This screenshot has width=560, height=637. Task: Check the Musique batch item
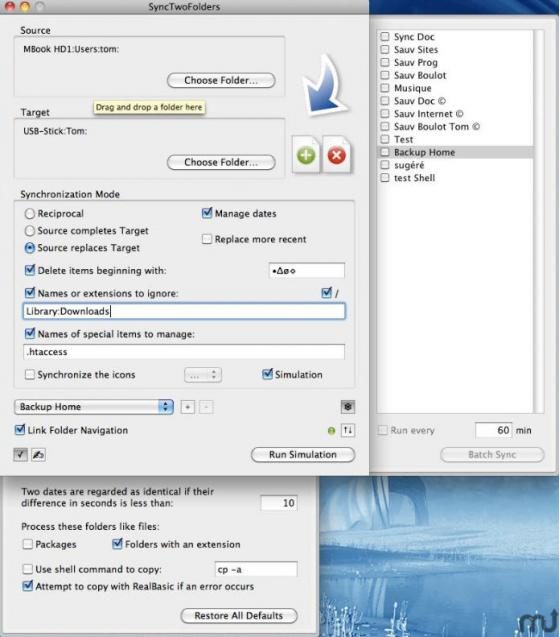point(384,88)
